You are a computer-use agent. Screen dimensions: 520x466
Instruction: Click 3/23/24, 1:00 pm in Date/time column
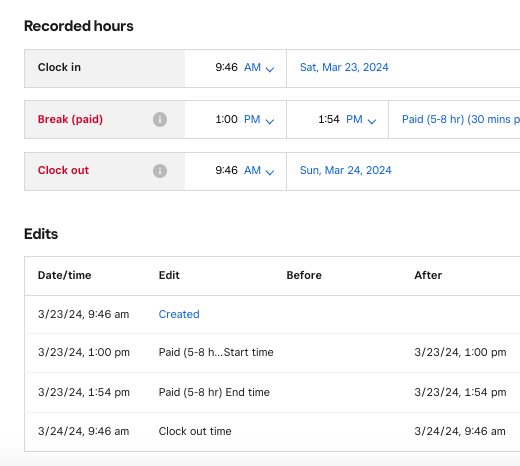[x=84, y=353]
